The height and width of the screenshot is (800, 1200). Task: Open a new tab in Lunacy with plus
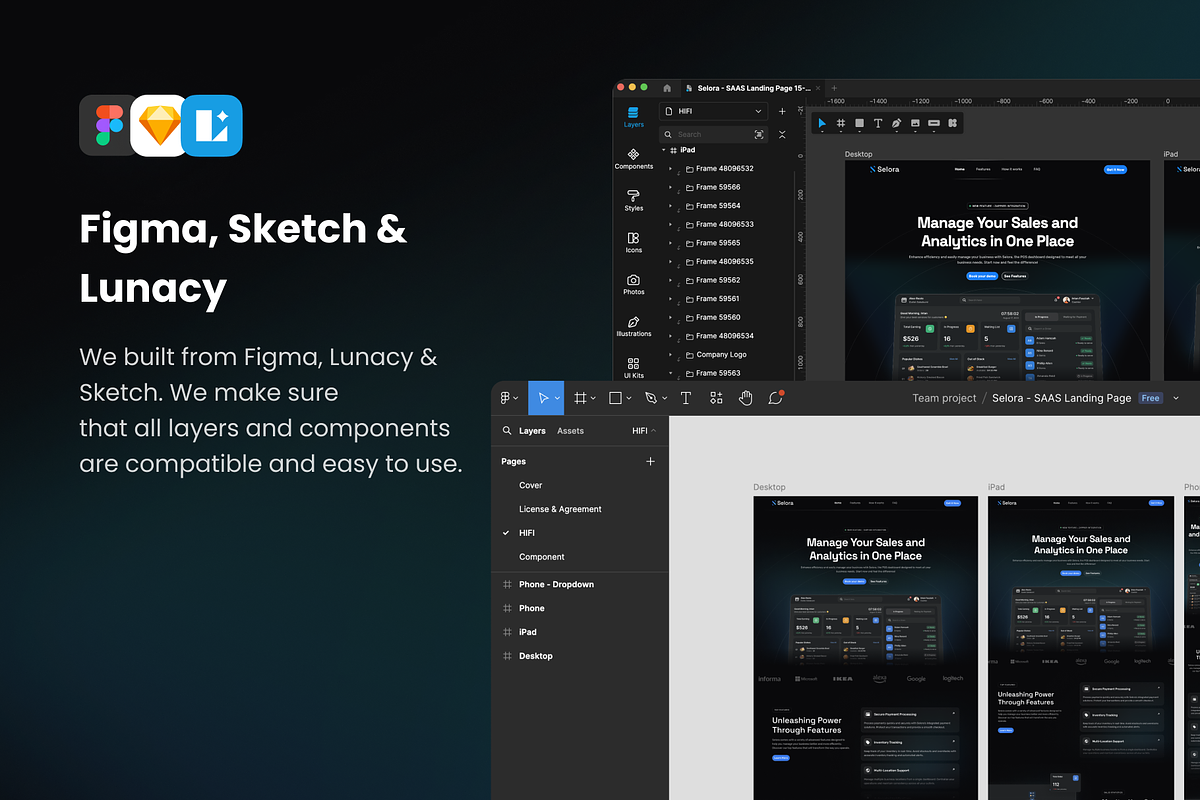[833, 88]
